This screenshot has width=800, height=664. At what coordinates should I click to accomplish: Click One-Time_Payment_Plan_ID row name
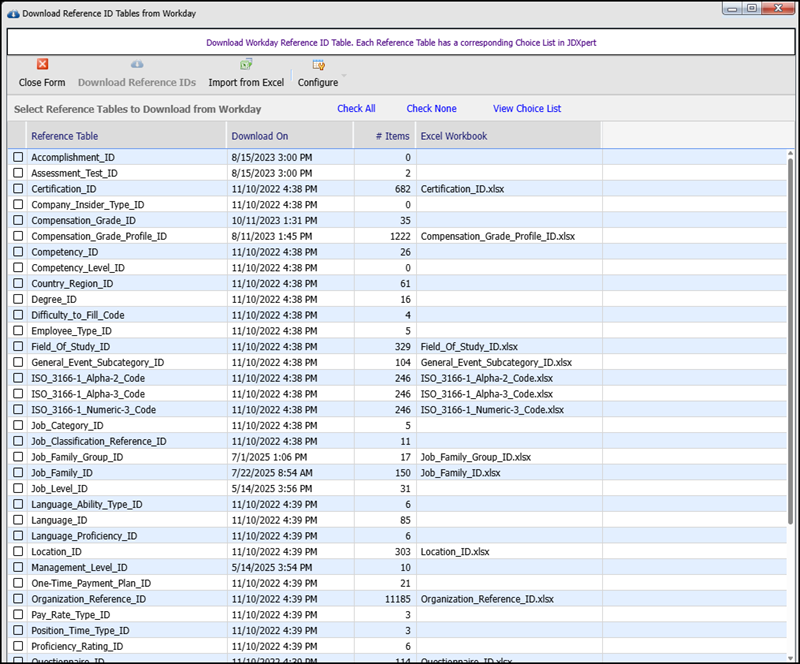click(91, 583)
